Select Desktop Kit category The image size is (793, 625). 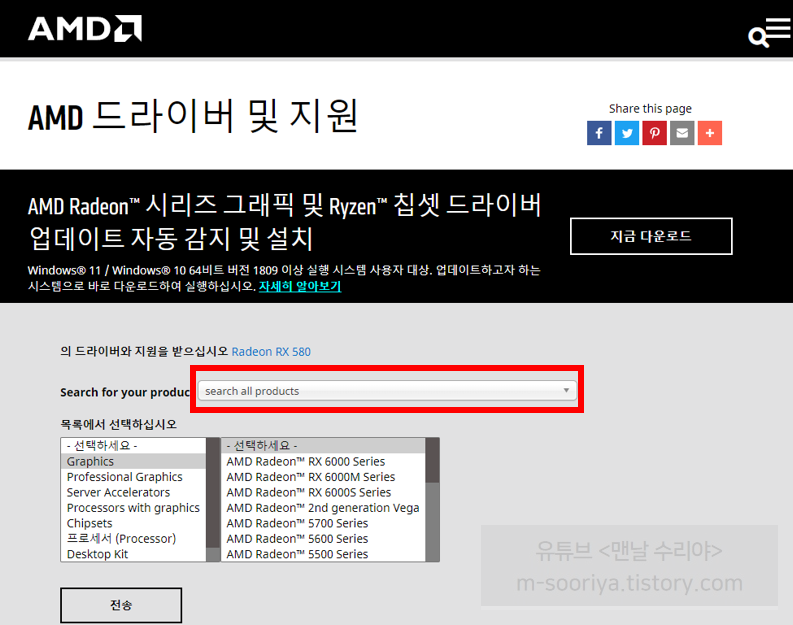pyautogui.click(x=134, y=554)
